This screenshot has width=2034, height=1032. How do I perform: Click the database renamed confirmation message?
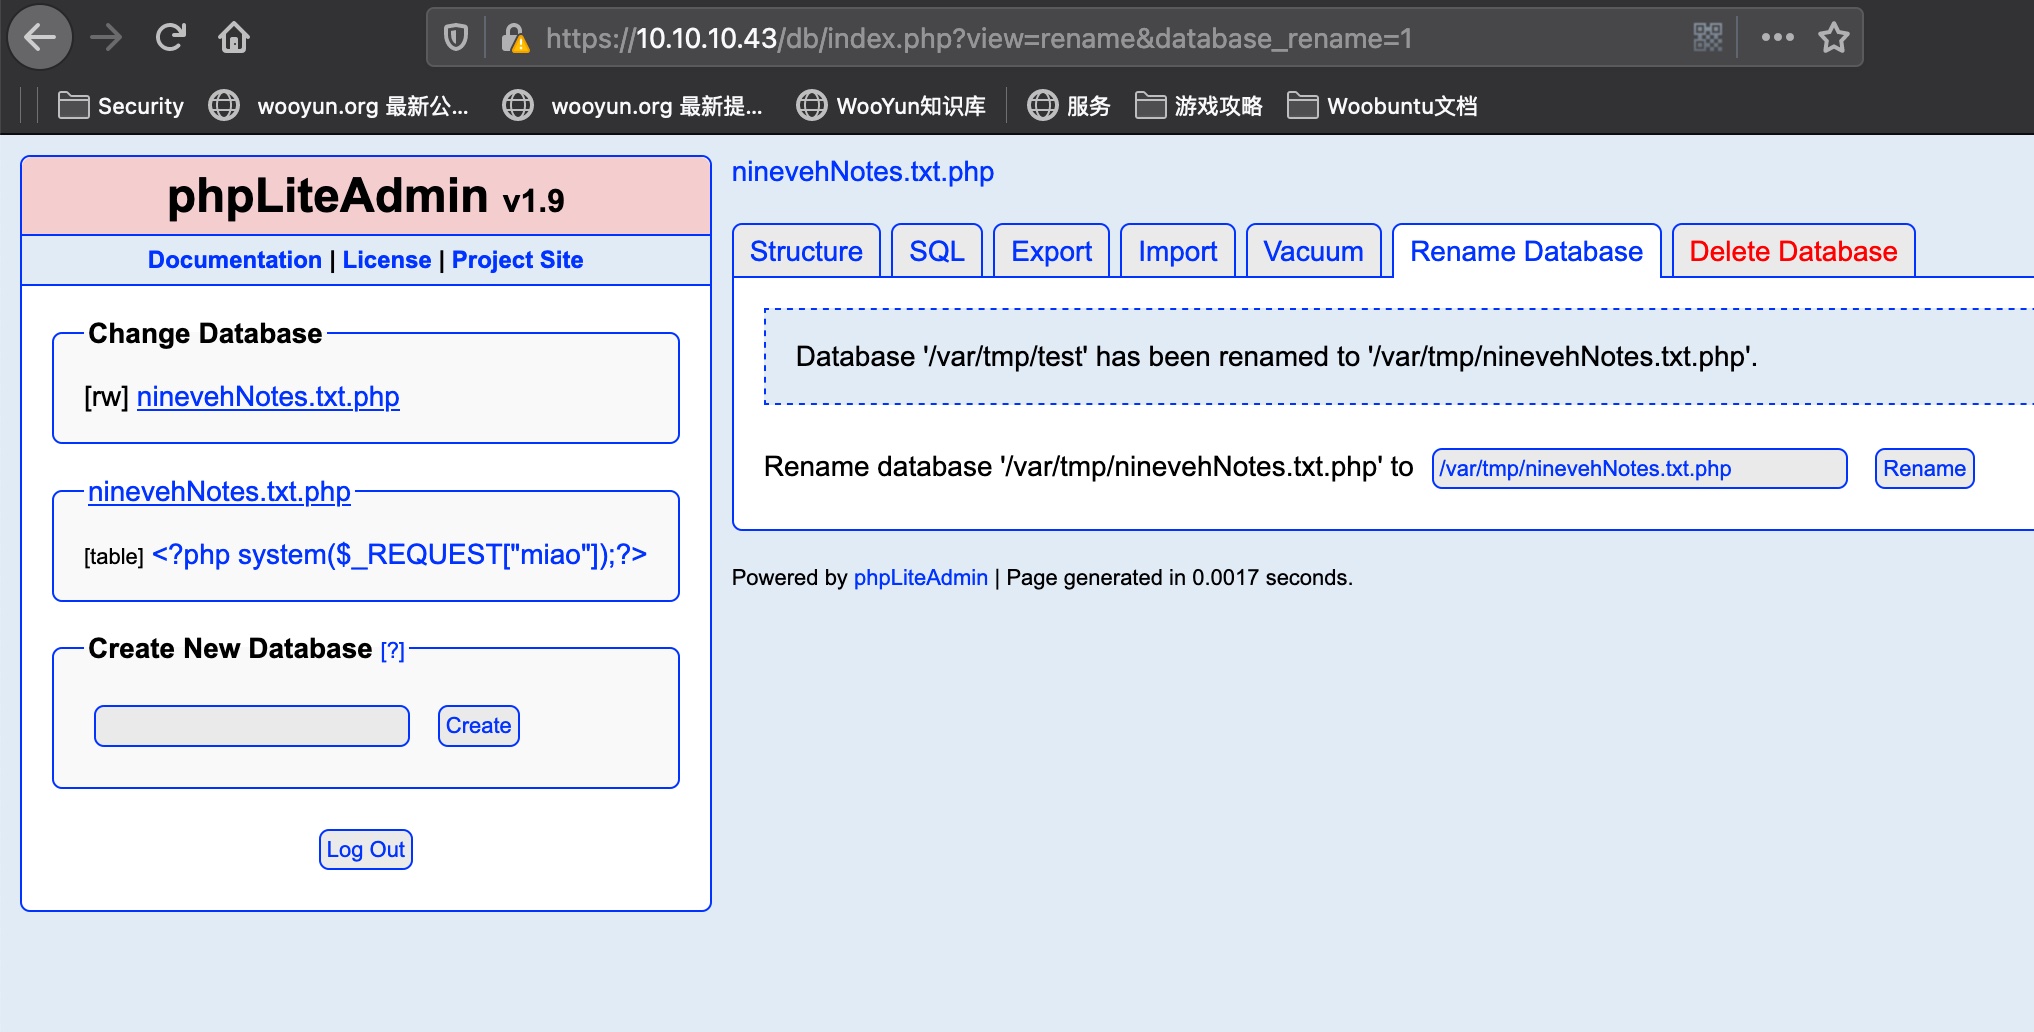pyautogui.click(x=1276, y=357)
